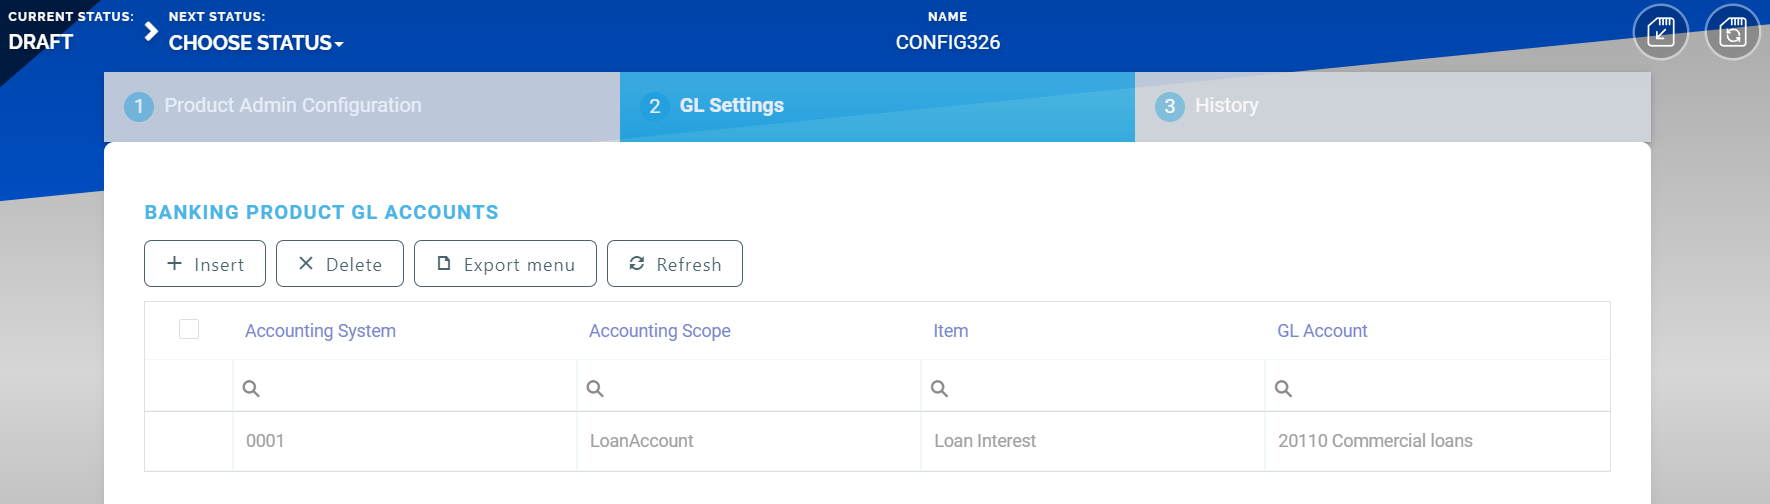Image resolution: width=1770 pixels, height=504 pixels.
Task: Sort by Accounting System column header
Action: (320, 331)
